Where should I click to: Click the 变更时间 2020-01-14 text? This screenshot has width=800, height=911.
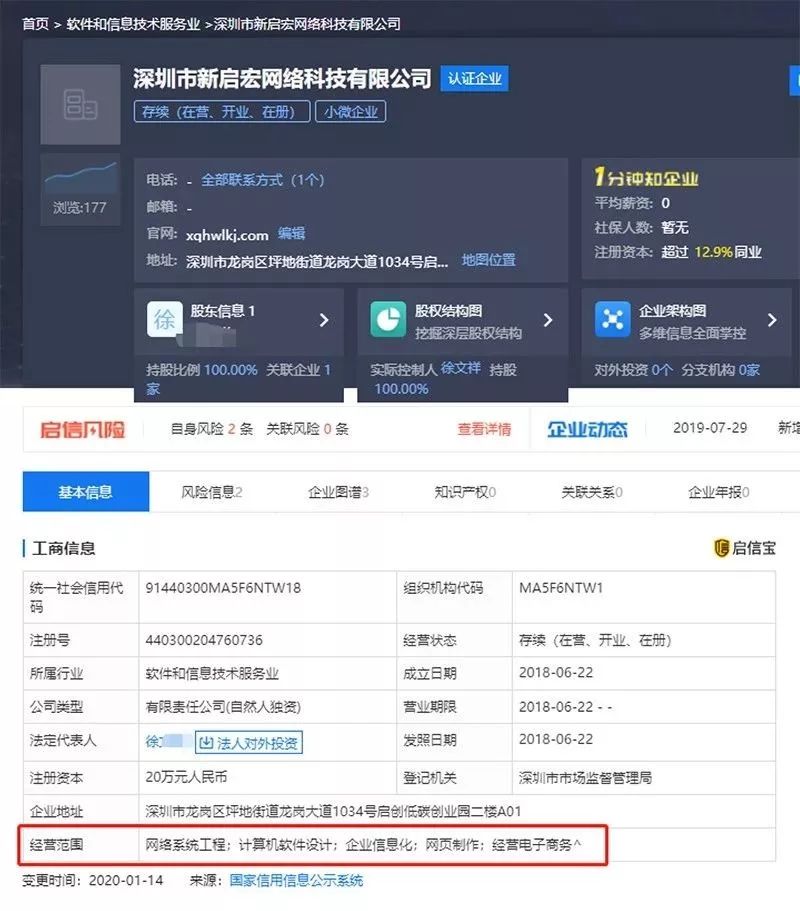click(x=92, y=881)
